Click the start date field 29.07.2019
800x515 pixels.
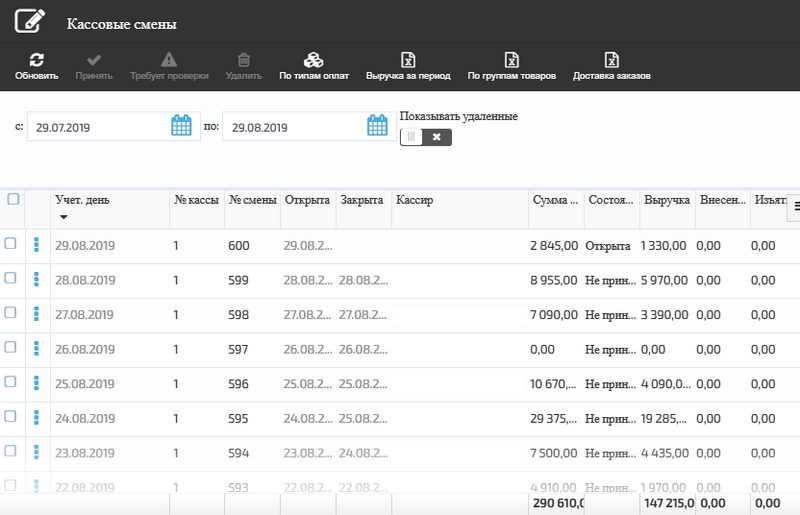[x=98, y=127]
